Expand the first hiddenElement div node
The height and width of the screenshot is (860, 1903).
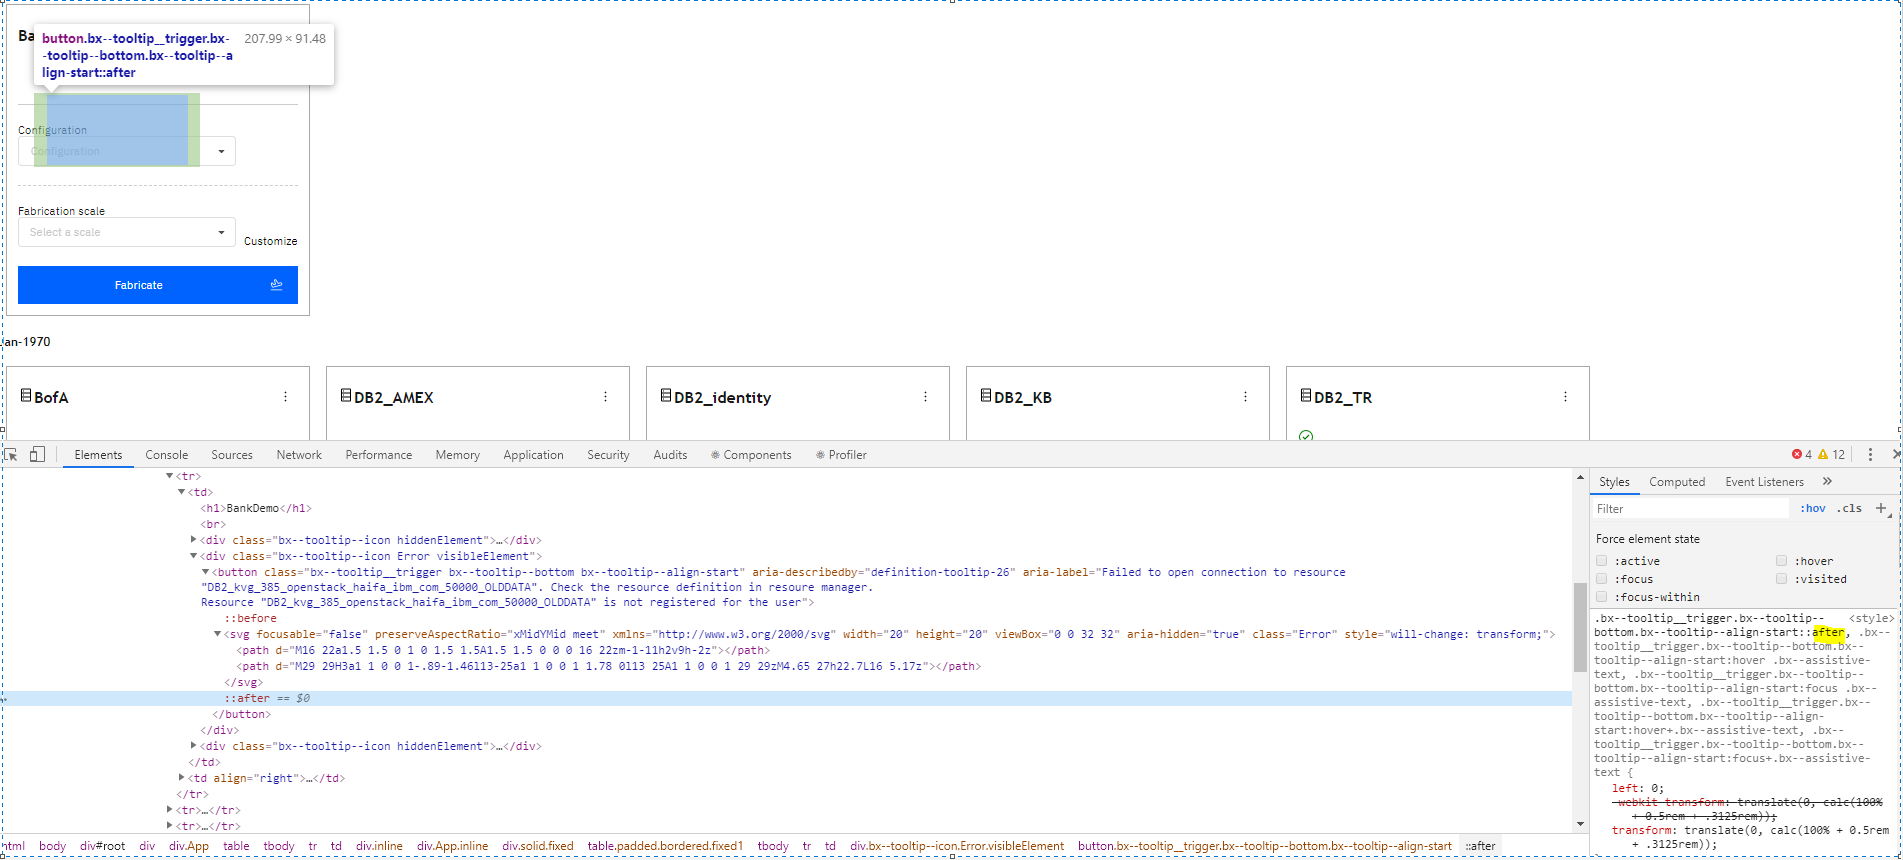click(x=194, y=540)
